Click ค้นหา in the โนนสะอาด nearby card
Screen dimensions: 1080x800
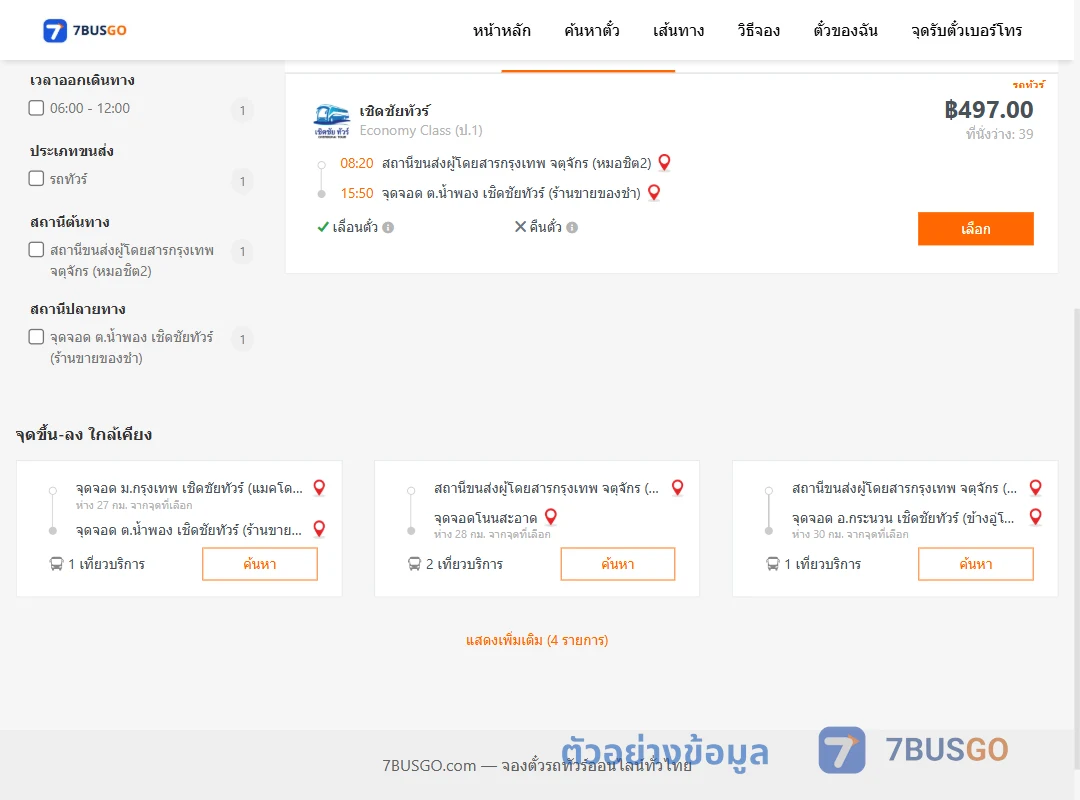(618, 564)
